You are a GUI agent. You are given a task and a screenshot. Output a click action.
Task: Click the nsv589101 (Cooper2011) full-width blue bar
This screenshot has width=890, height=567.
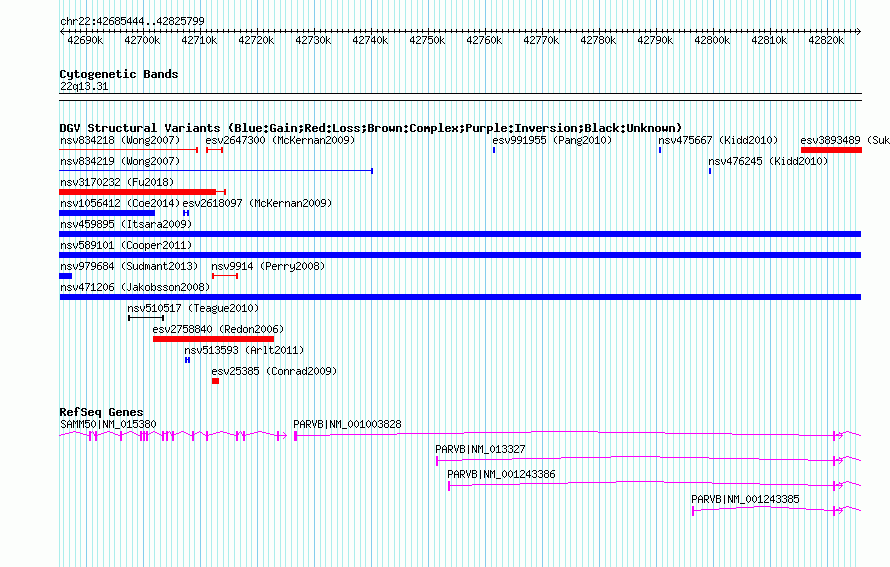460,255
